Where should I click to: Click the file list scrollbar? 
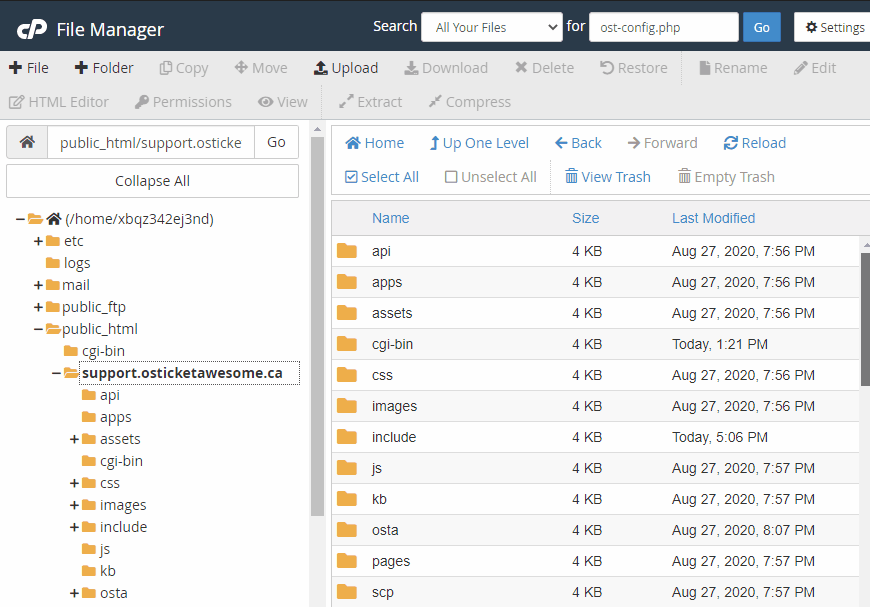(865, 319)
